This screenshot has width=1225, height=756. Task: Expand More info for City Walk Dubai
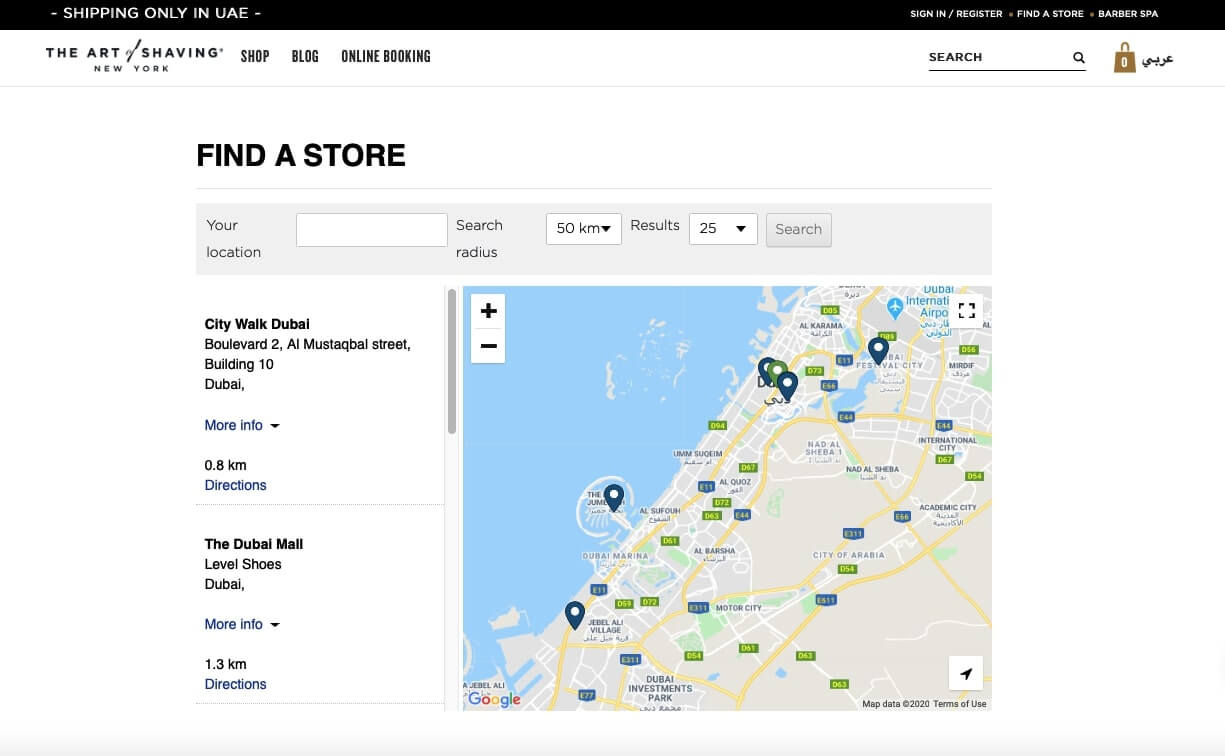[x=242, y=425]
